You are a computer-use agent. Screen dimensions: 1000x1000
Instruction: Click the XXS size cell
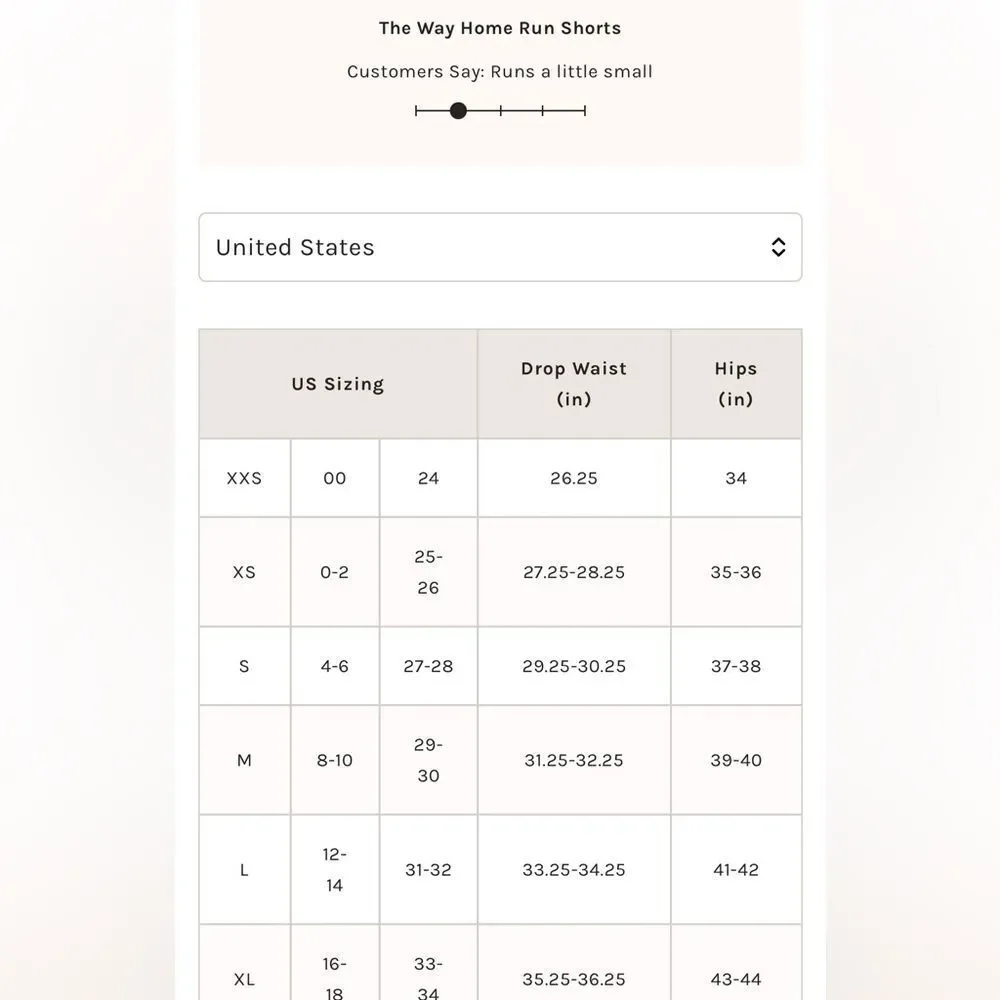point(244,478)
